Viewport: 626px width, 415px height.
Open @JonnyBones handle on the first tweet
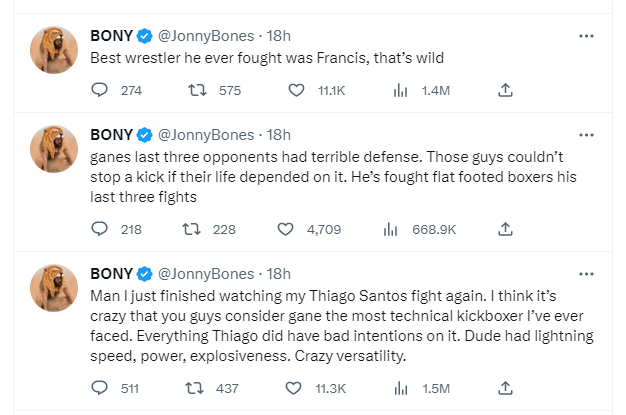coord(208,36)
